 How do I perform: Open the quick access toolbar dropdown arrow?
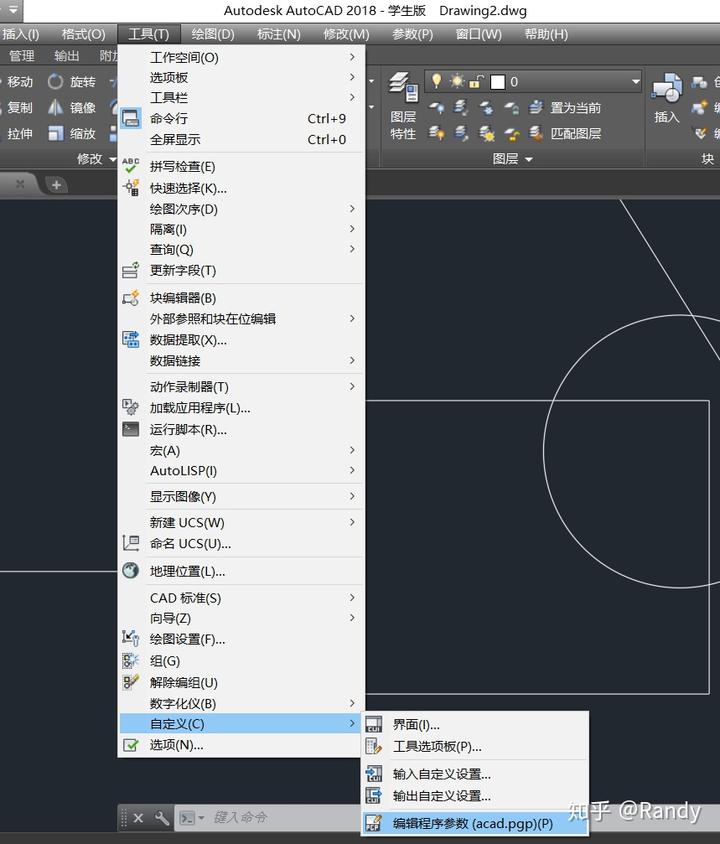[12, 9]
